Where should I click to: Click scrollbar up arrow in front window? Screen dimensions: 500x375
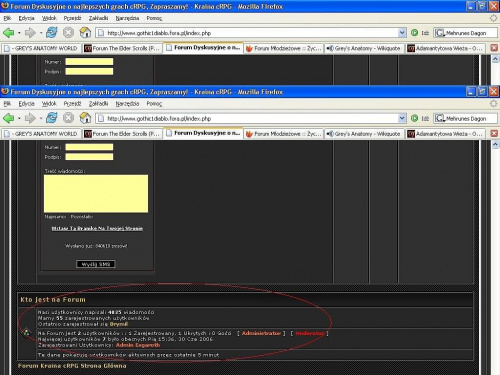(x=495, y=145)
